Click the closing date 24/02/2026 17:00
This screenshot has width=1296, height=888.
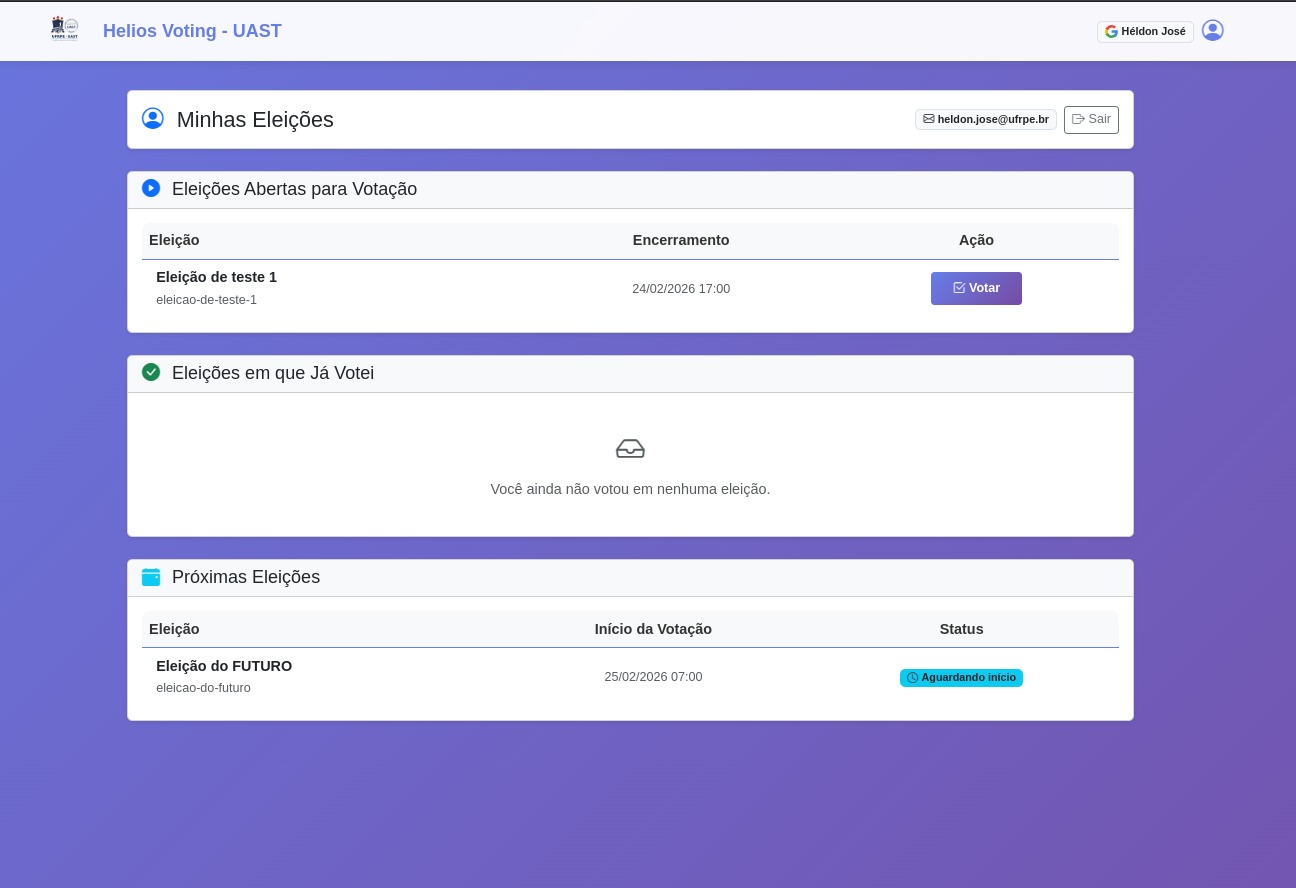(x=681, y=289)
